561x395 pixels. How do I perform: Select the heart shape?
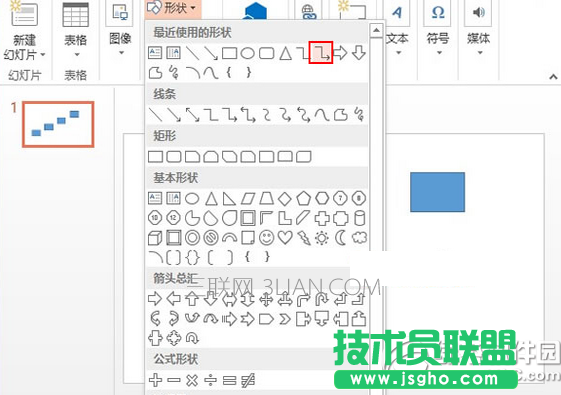(285, 237)
